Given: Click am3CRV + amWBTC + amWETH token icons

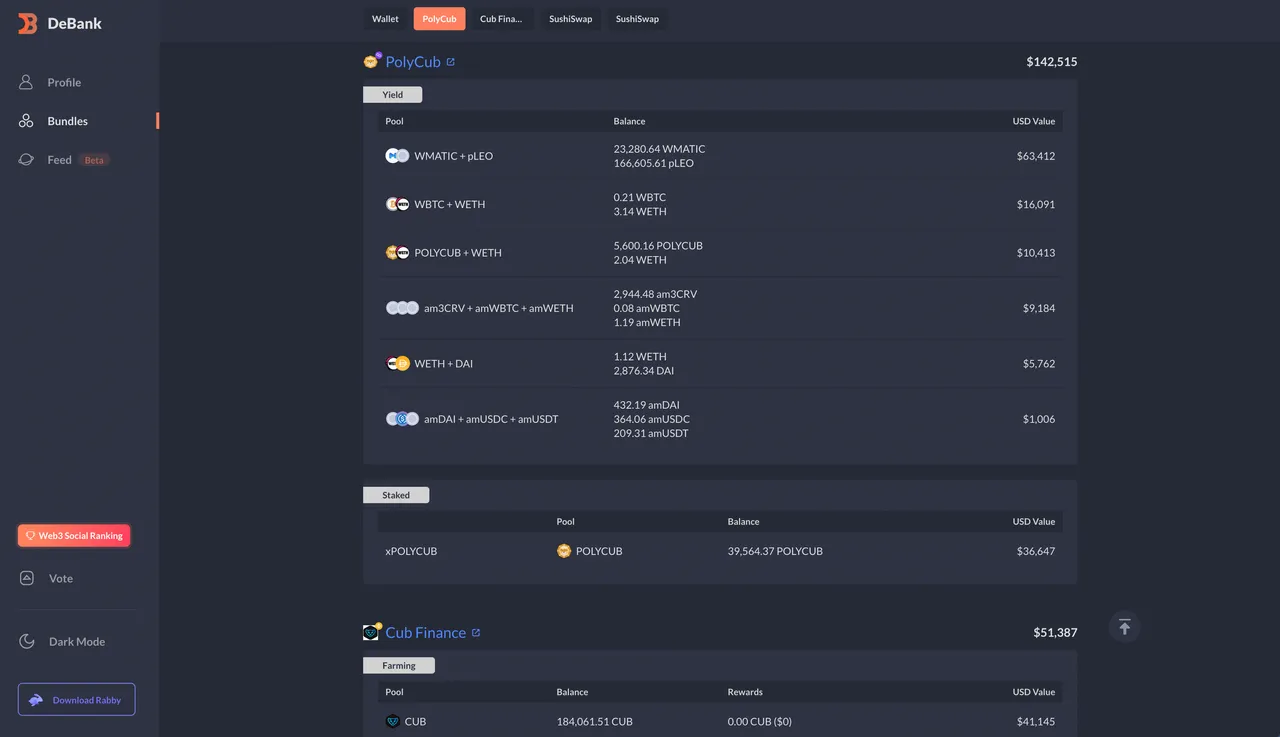Looking at the screenshot, I should (x=402, y=308).
